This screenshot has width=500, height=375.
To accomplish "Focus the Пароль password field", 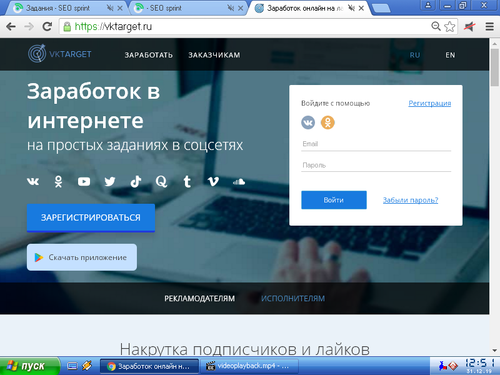I will point(376,165).
